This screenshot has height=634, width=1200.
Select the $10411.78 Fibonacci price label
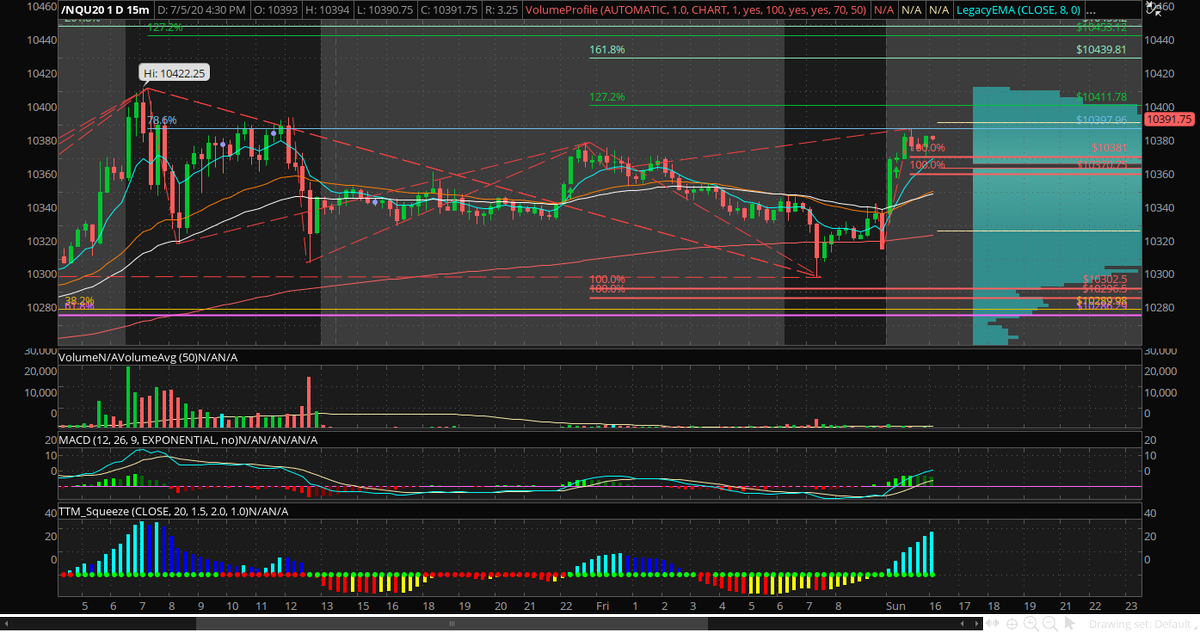tap(1103, 97)
